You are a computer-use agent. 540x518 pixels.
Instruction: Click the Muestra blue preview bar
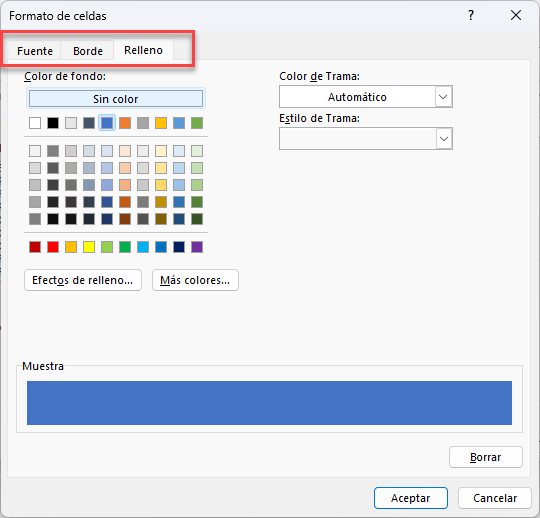pyautogui.click(x=269, y=403)
